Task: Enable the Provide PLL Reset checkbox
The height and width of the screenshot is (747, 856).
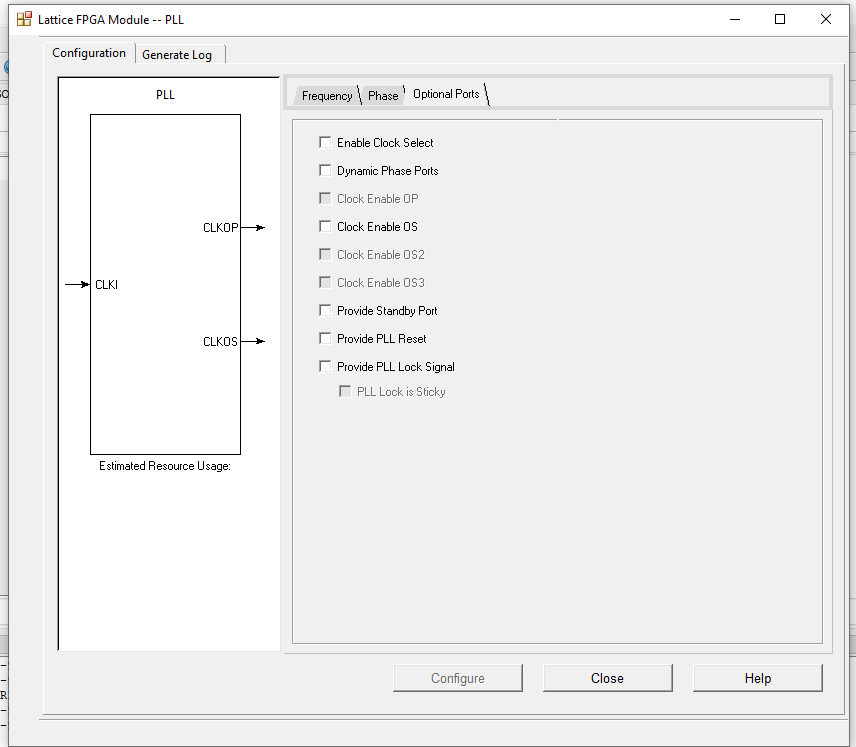Action: 325,338
